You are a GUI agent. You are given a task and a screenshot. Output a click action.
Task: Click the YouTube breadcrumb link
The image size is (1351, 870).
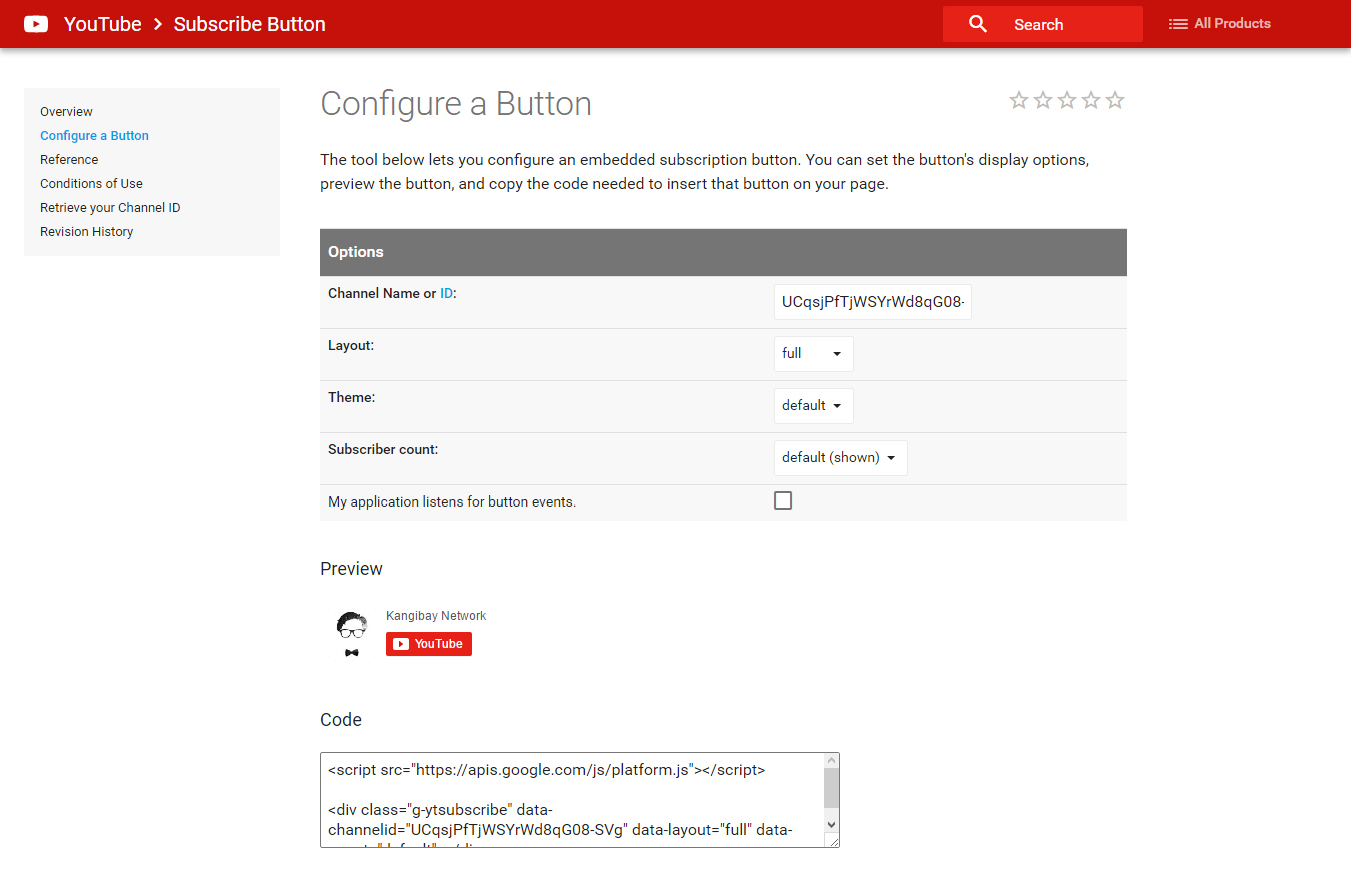tap(103, 24)
